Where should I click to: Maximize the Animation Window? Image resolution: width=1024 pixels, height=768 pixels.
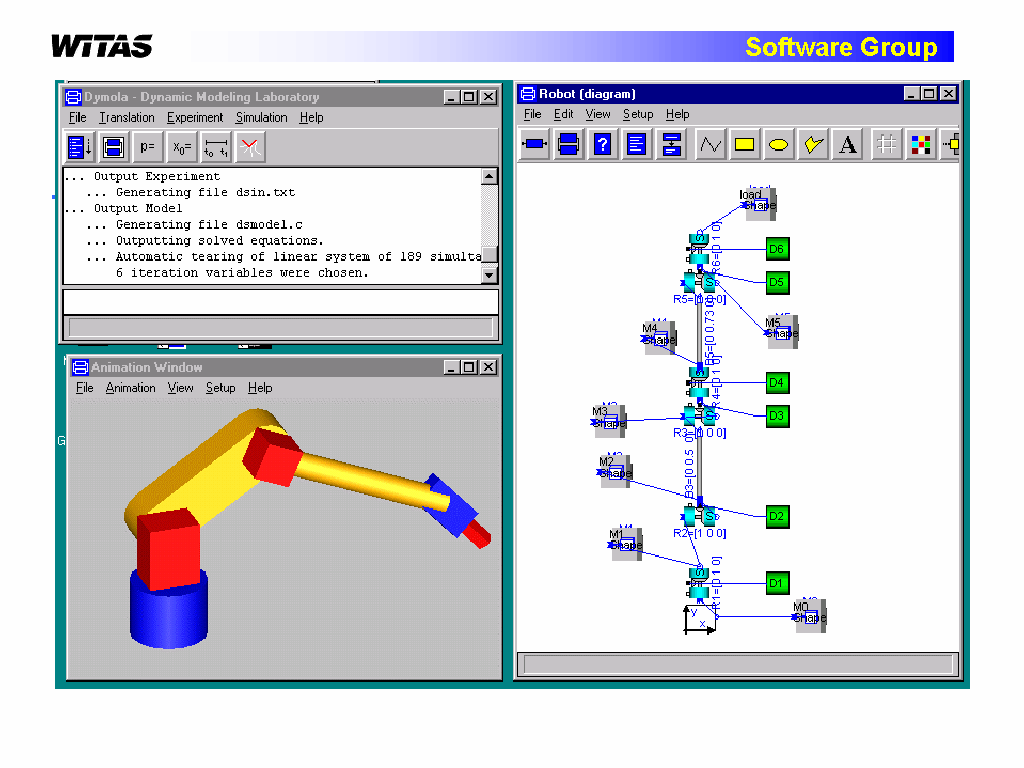click(x=469, y=368)
